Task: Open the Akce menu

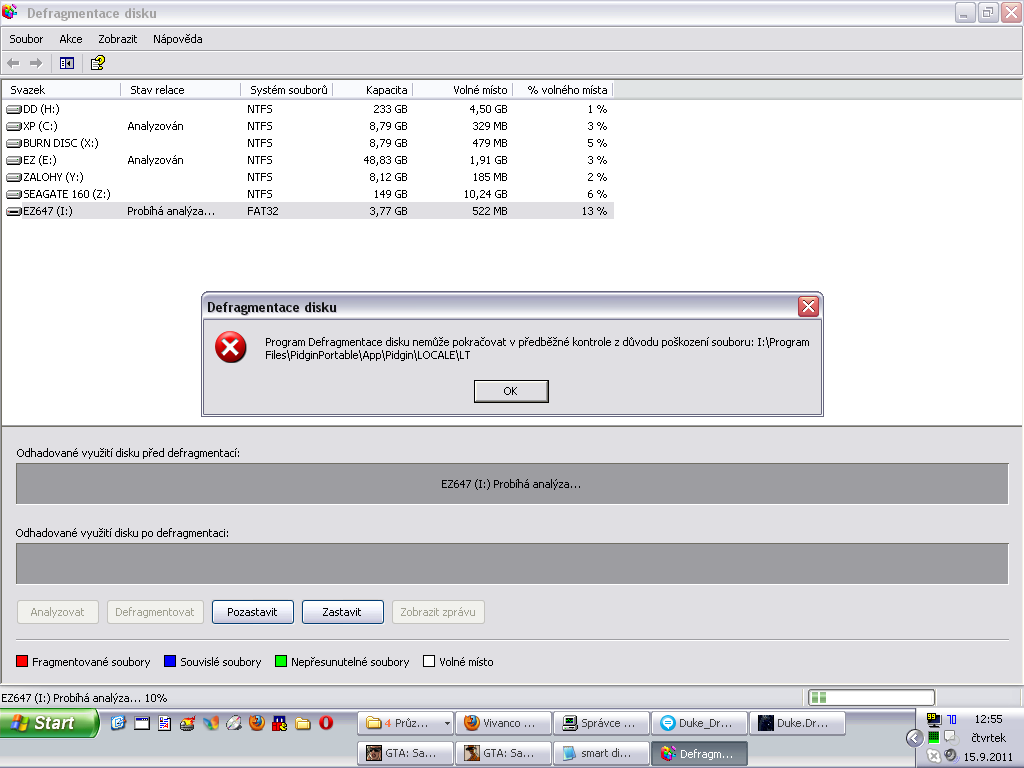Action: (x=71, y=39)
